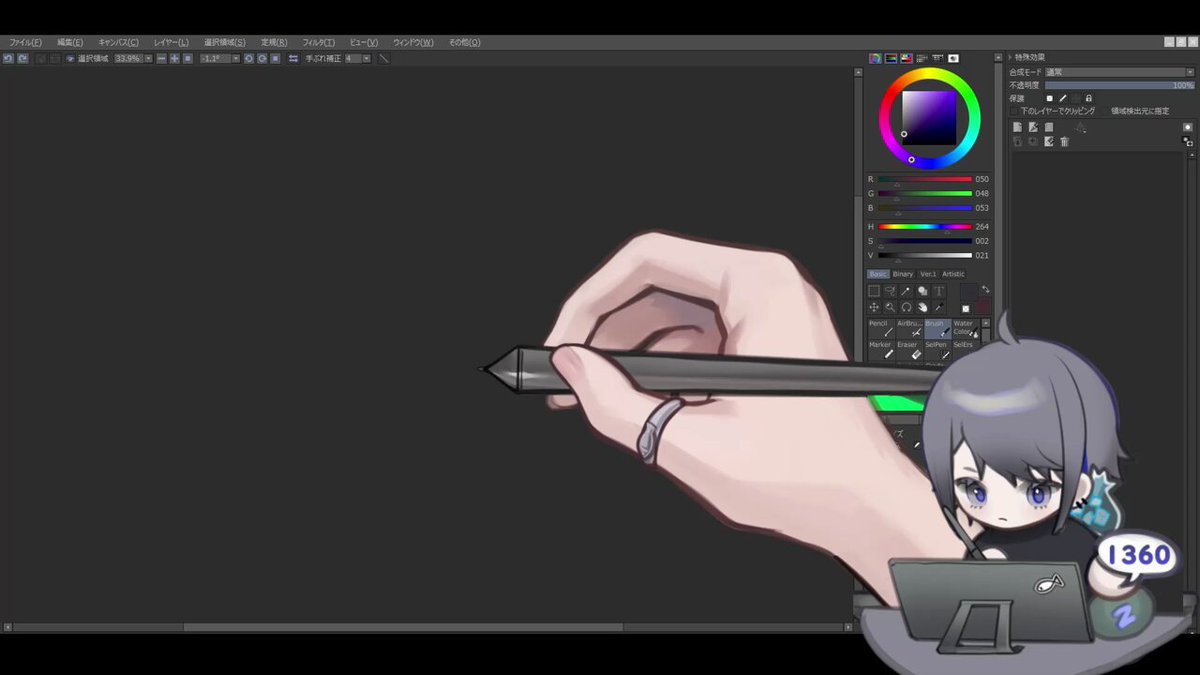Open the stabilizer value dropdown
The image size is (1200, 675).
pyautogui.click(x=366, y=58)
